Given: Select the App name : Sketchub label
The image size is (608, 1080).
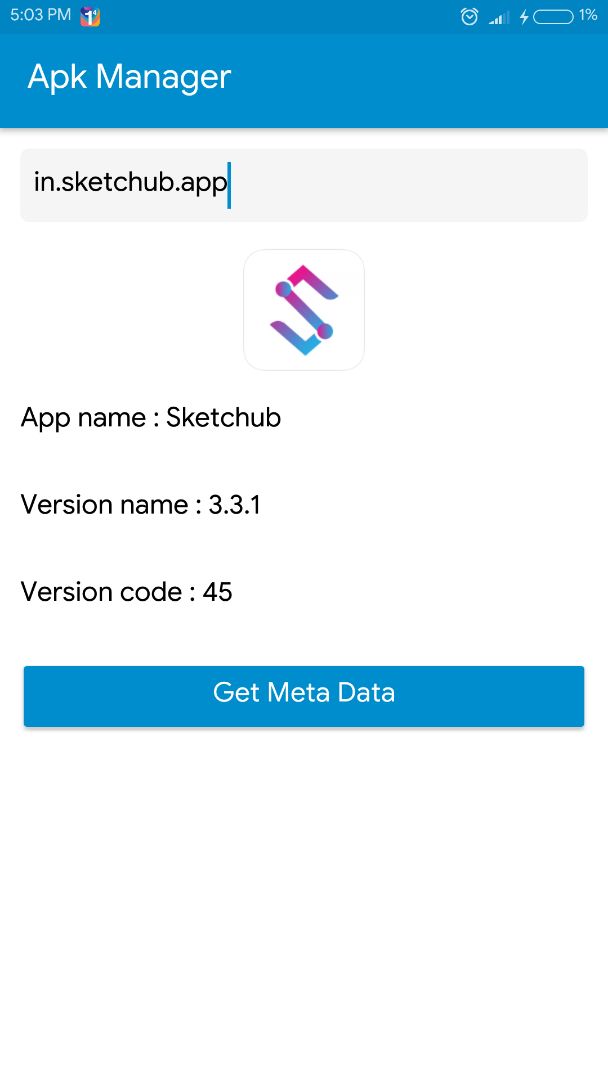Looking at the screenshot, I should point(150,418).
